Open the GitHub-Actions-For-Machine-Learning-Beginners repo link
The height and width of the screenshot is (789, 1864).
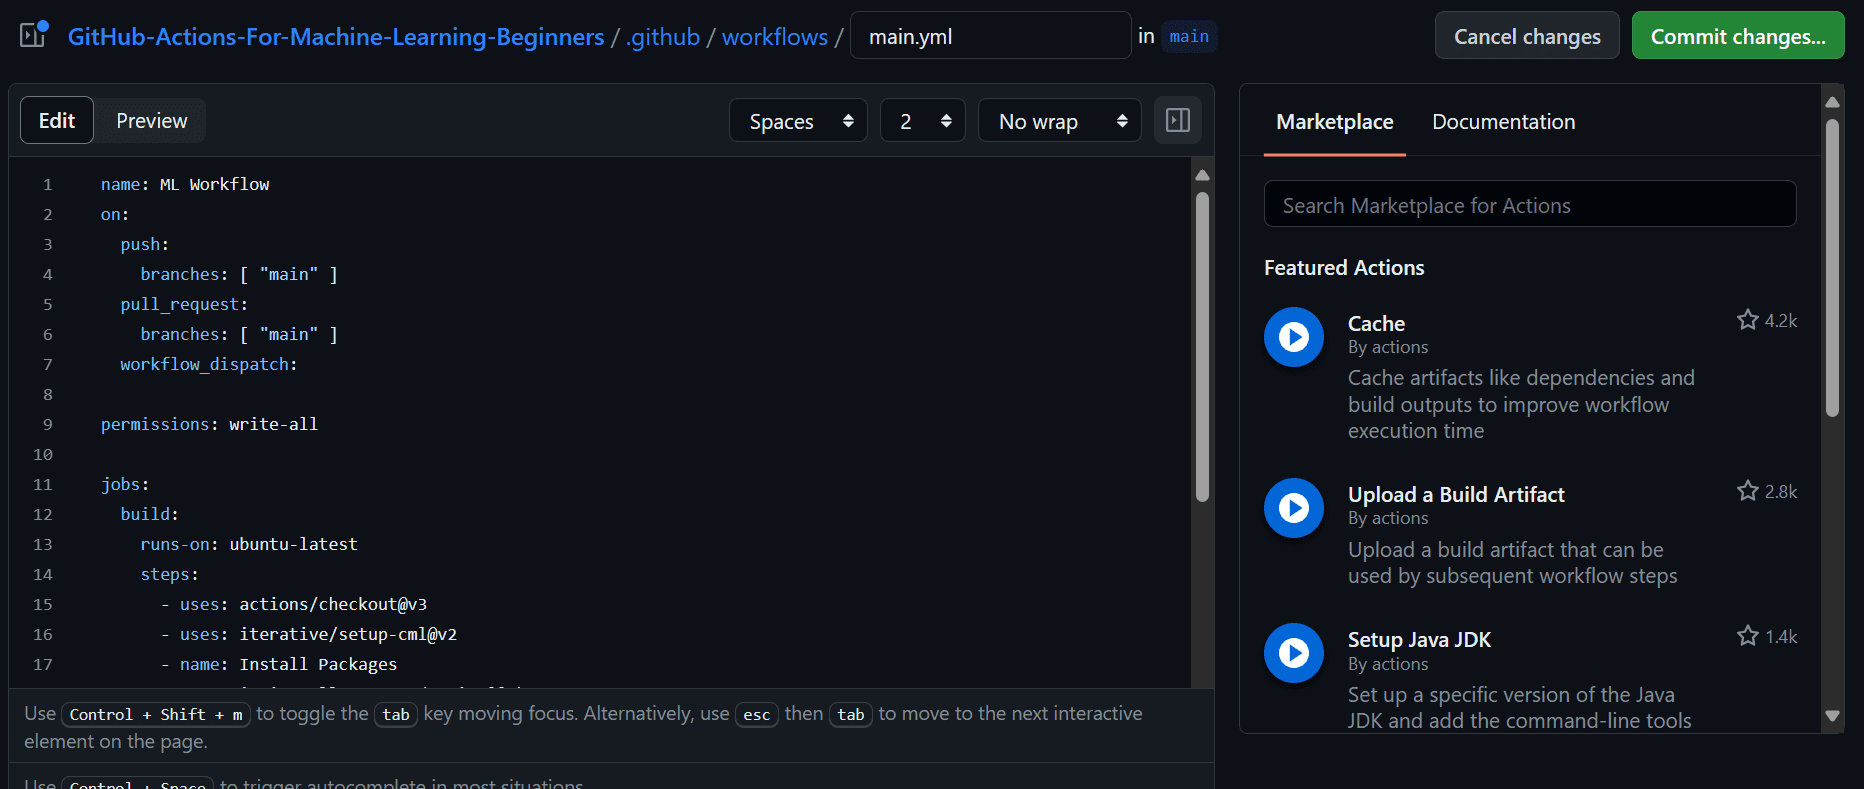(336, 37)
